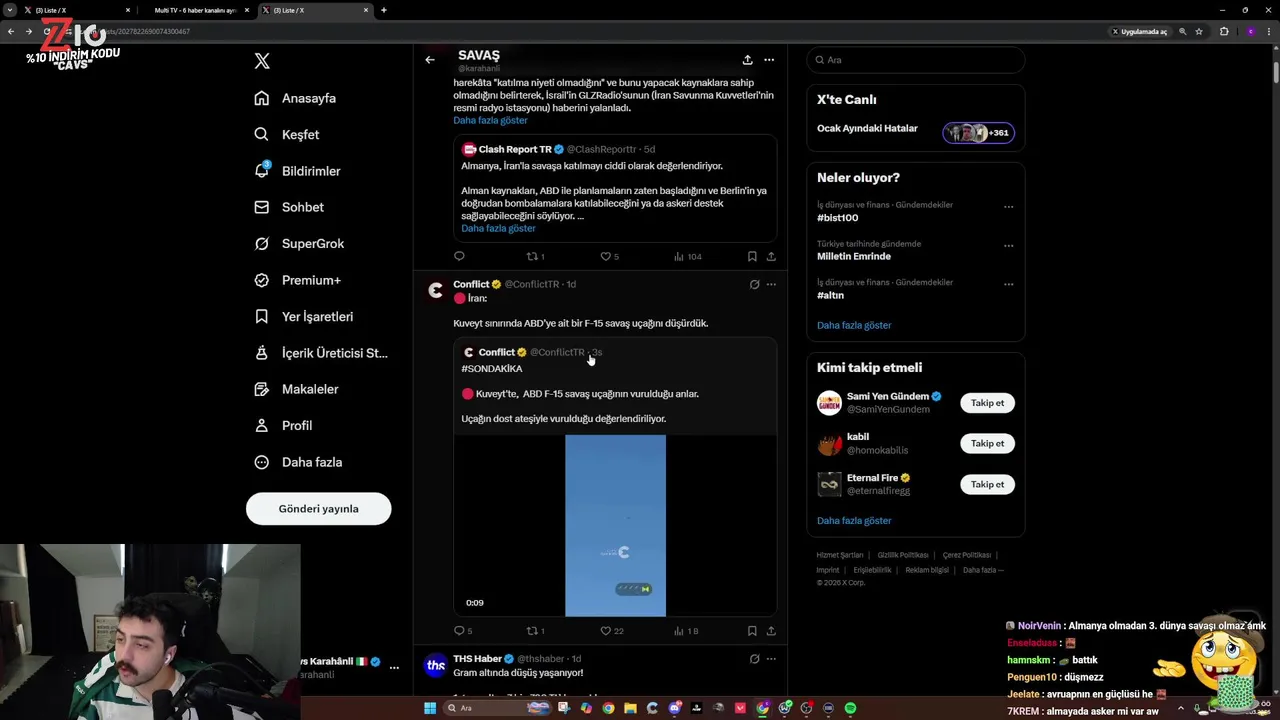Expand the Daha fazla menu

tap(298, 462)
